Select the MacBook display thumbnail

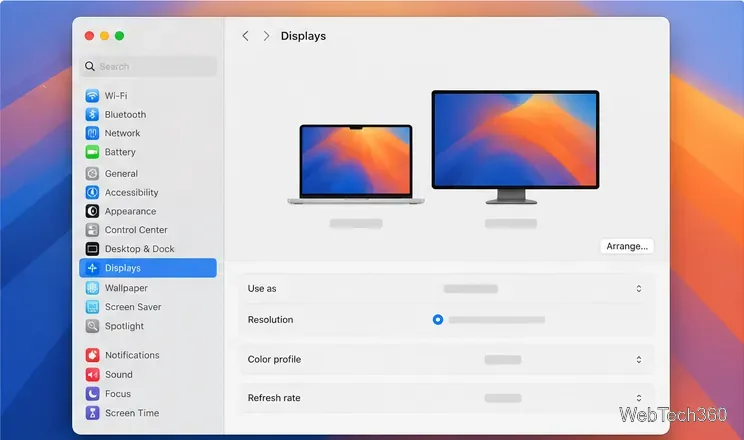pos(356,164)
